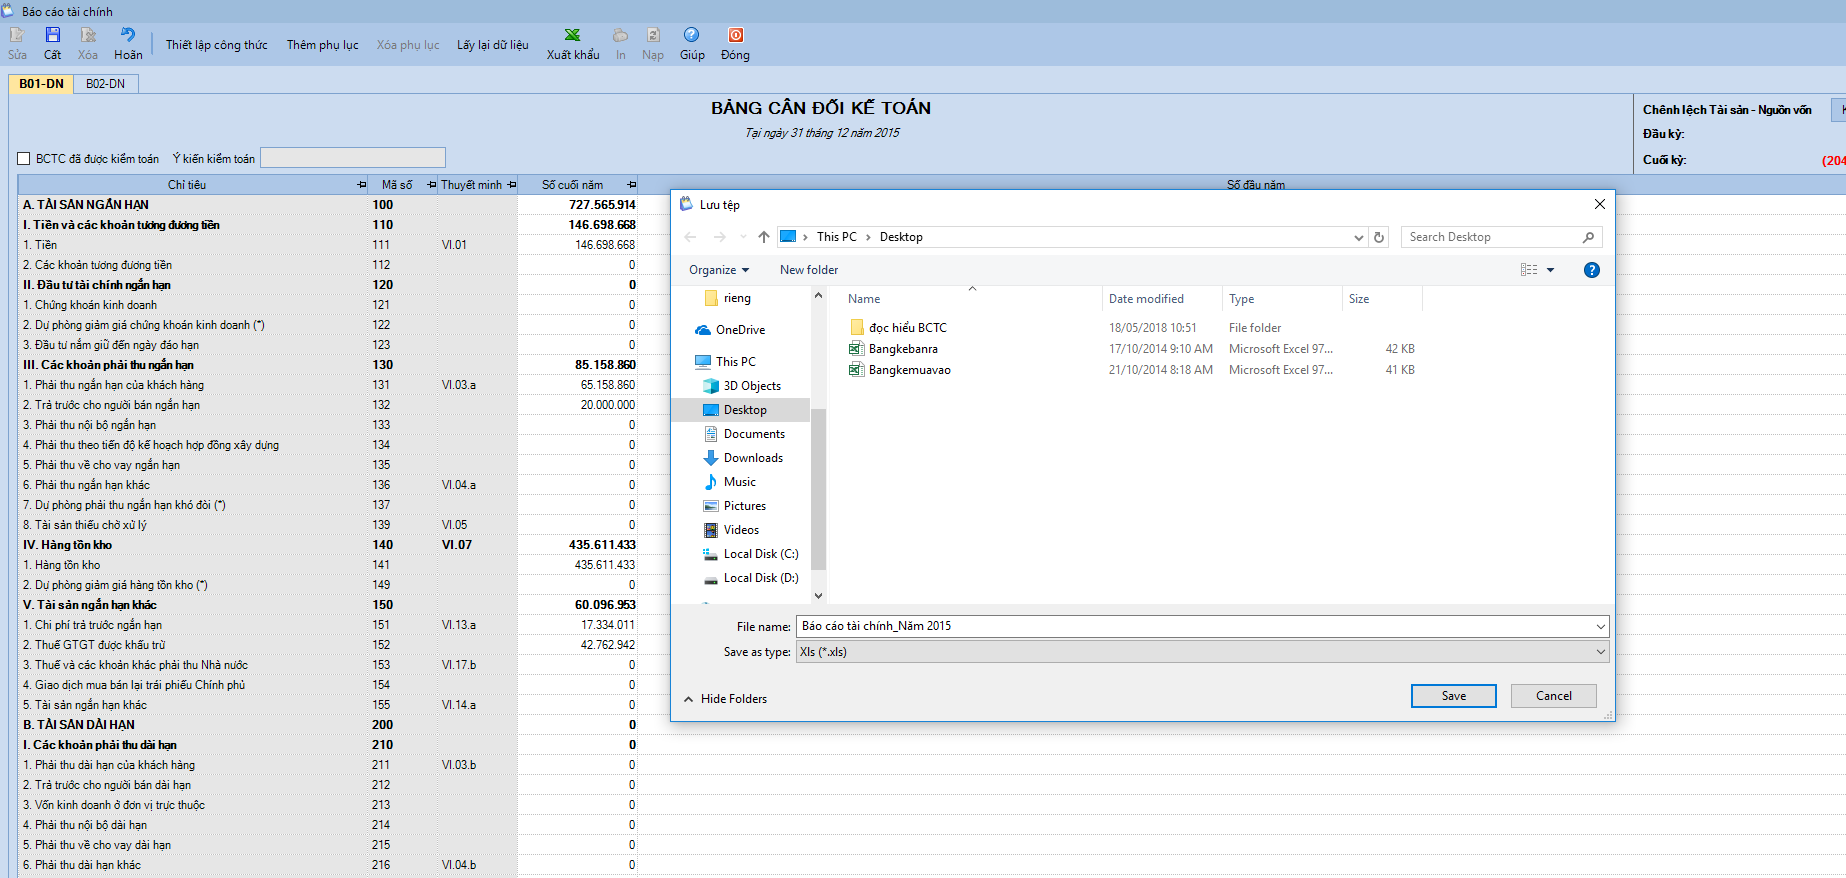Collapse folders with Hide Folders
Screen dimensions: 1846x878
pyautogui.click(x=725, y=699)
